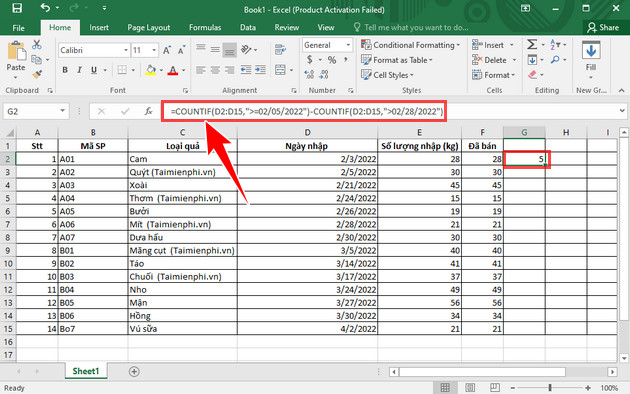
Task: Click the Copy icon
Action: [x=37, y=60]
